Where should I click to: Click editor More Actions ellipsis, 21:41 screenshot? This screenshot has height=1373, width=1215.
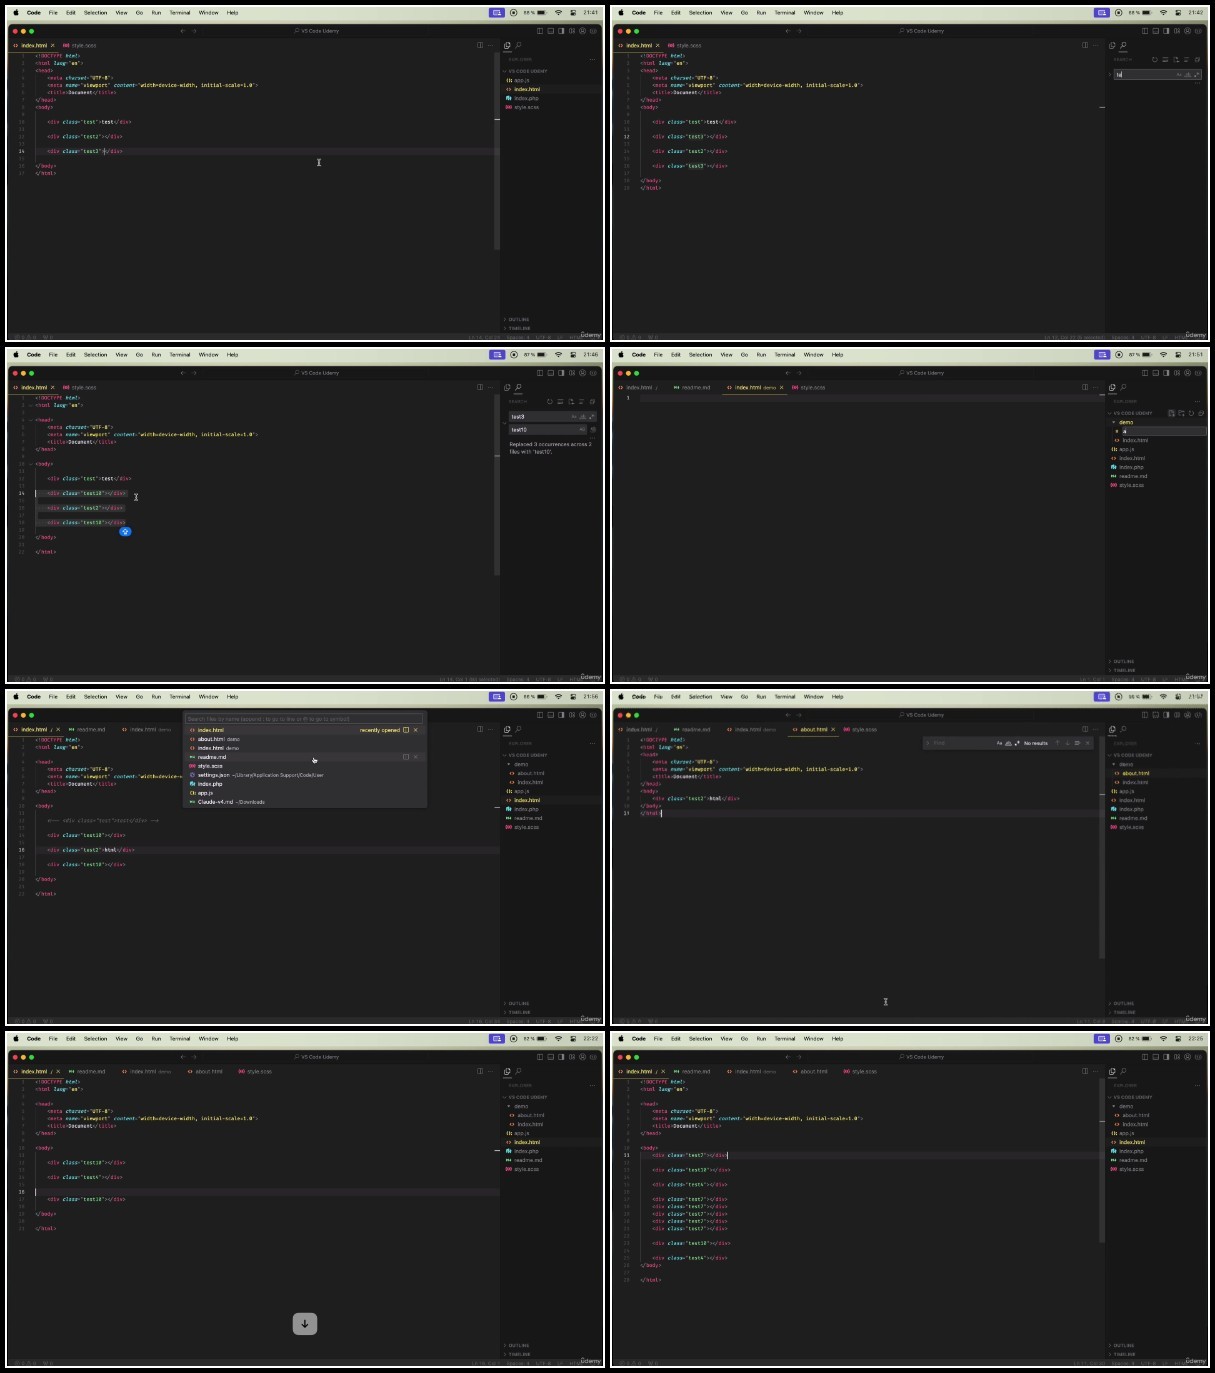[x=492, y=45]
